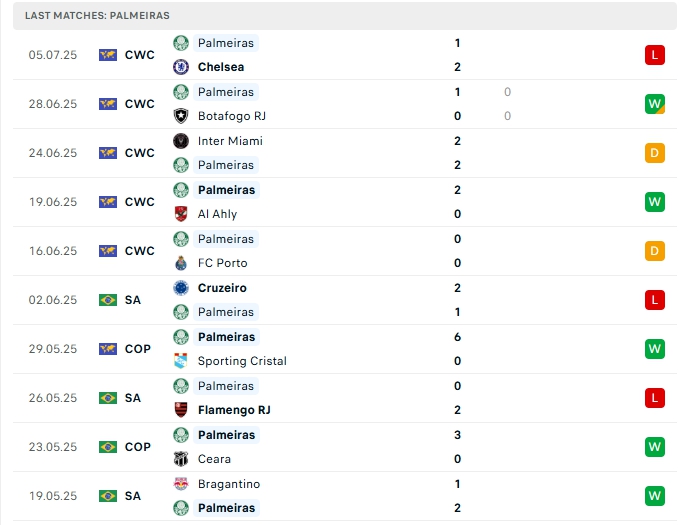Click CWC competition label on 16.06.25 row
Image resolution: width=683 pixels, height=525 pixels.
[140, 251]
